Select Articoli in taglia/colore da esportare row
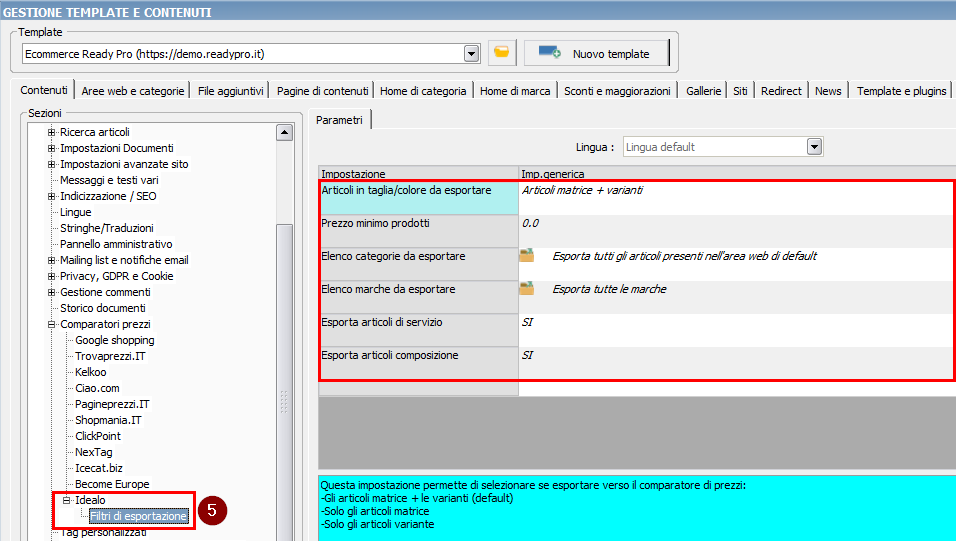The width and height of the screenshot is (956, 541). (418, 198)
